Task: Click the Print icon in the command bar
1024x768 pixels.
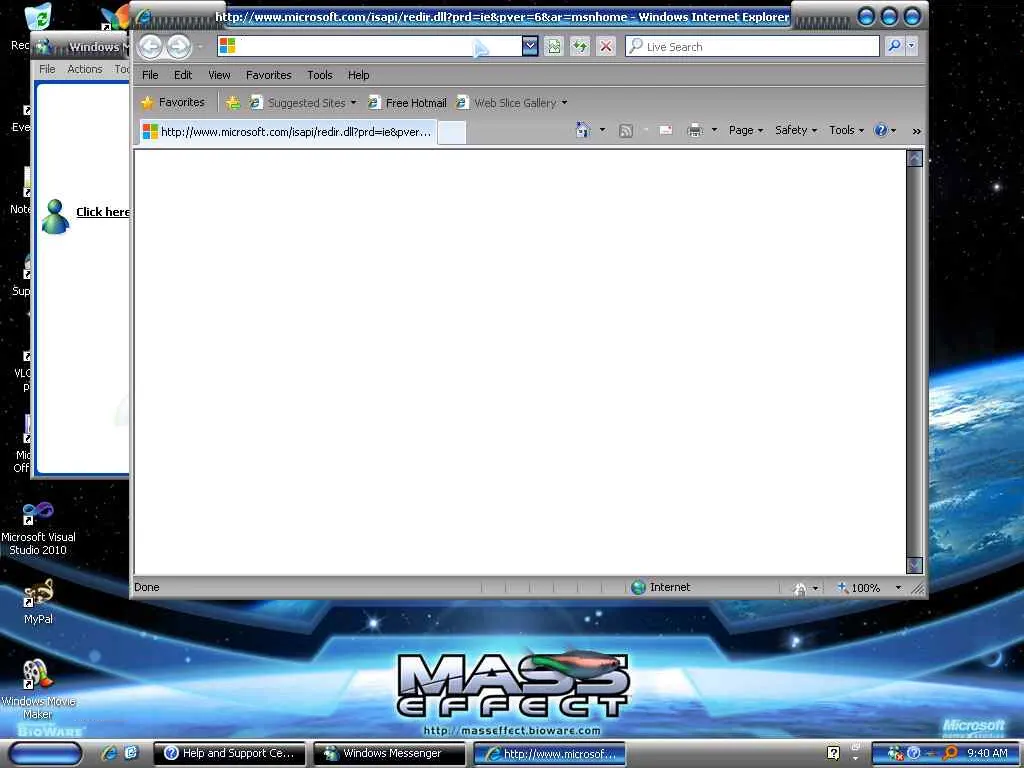Action: 695,131
